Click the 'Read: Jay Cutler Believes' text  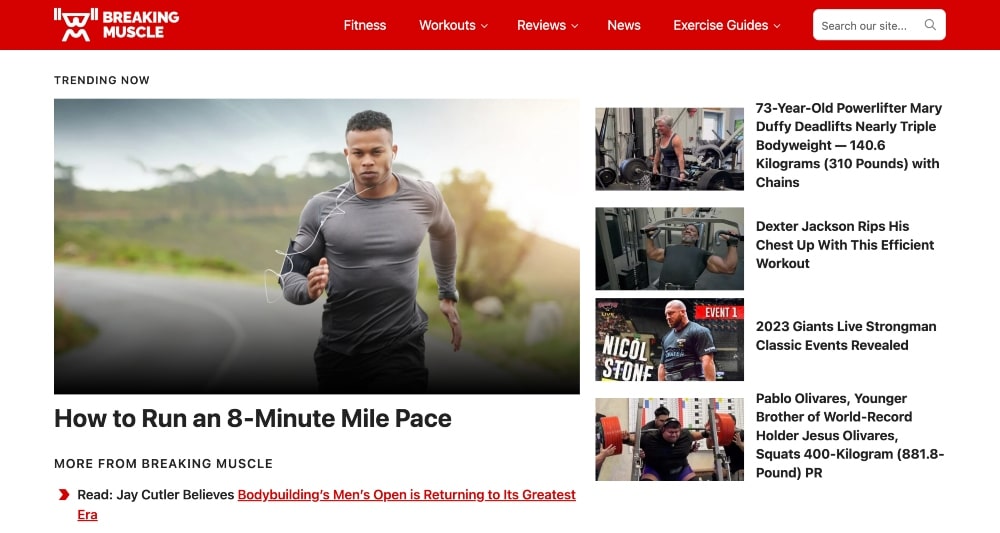(x=156, y=495)
